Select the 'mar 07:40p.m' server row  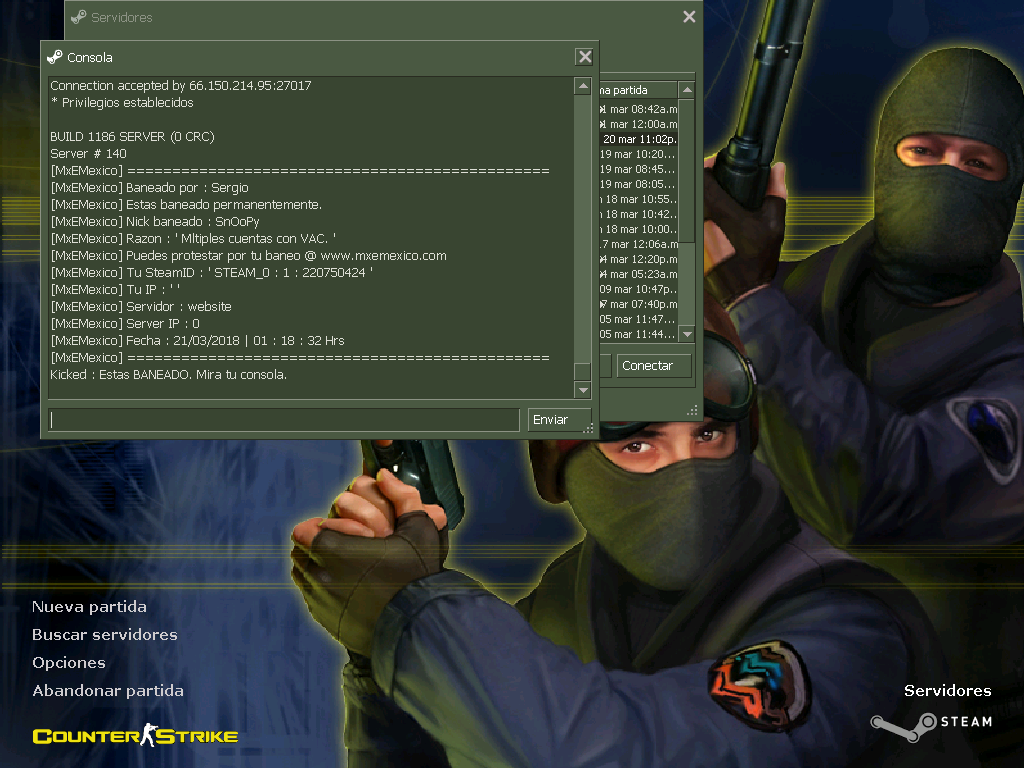pyautogui.click(x=638, y=304)
